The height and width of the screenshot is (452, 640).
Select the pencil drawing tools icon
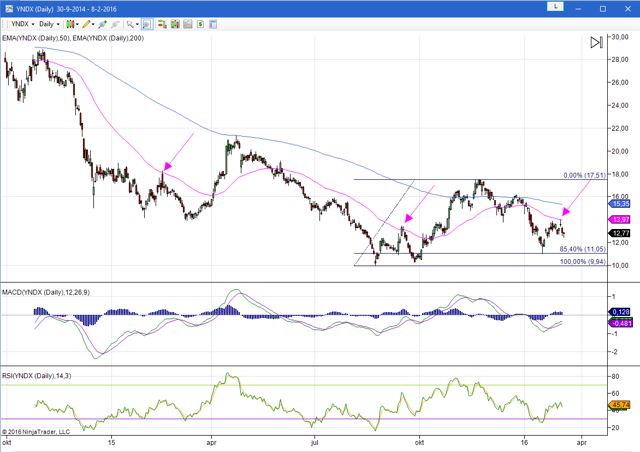point(86,24)
